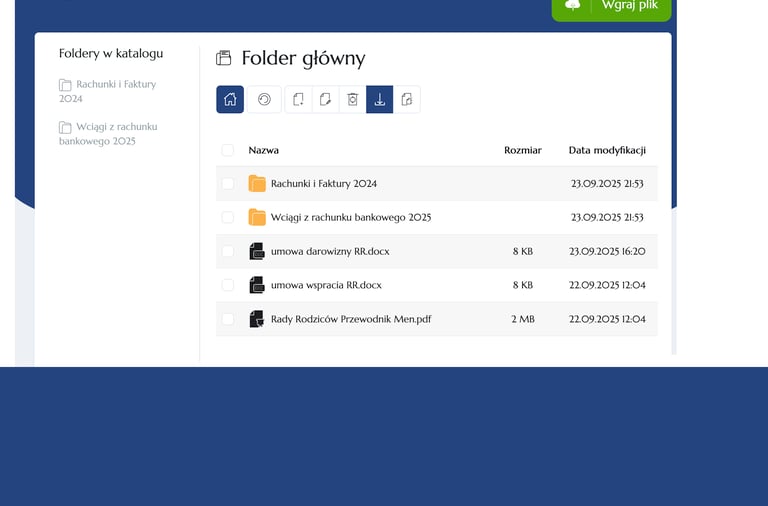Click the rename/edit file icon
The width and height of the screenshot is (768, 506).
pyautogui.click(x=325, y=99)
